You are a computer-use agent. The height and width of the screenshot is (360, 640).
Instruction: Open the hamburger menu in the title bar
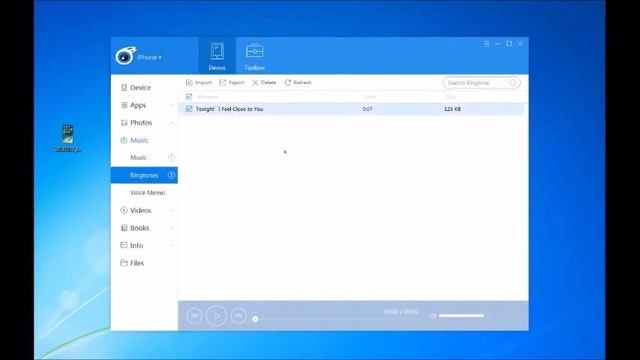pyautogui.click(x=487, y=44)
